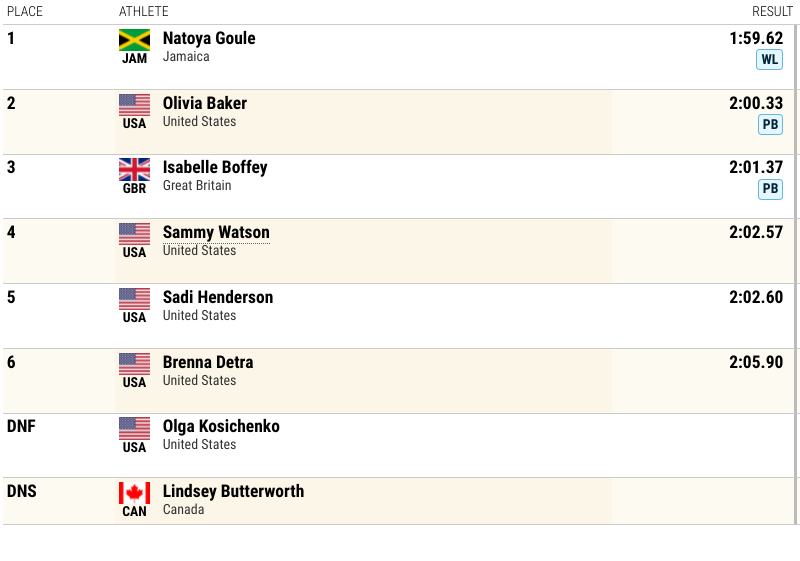
Task: Click the Great Britain flag icon
Action: coord(134,169)
